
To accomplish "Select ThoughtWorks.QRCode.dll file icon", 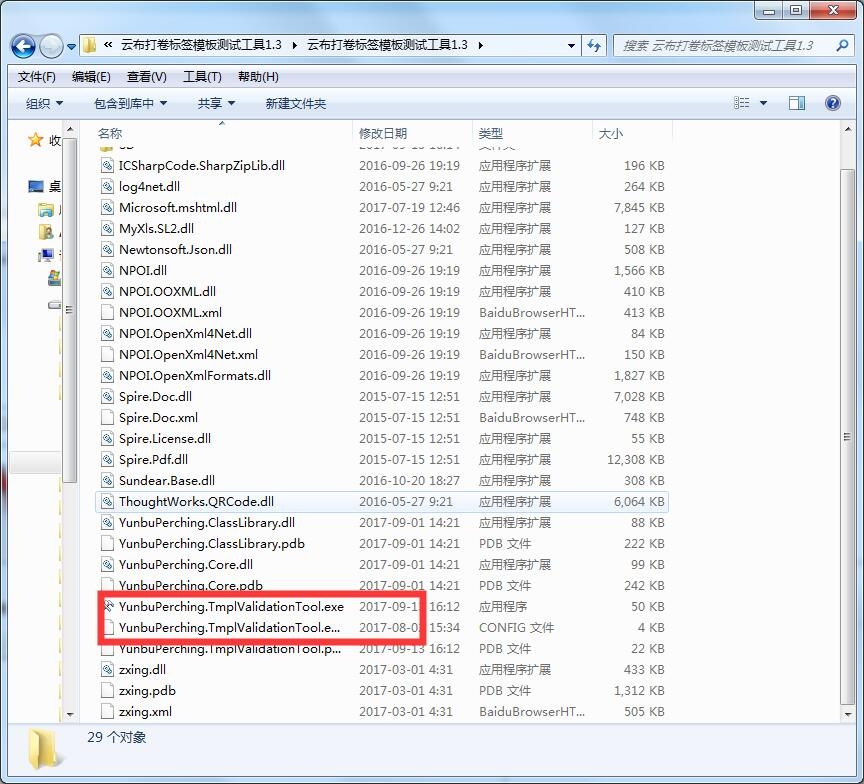I will point(107,501).
